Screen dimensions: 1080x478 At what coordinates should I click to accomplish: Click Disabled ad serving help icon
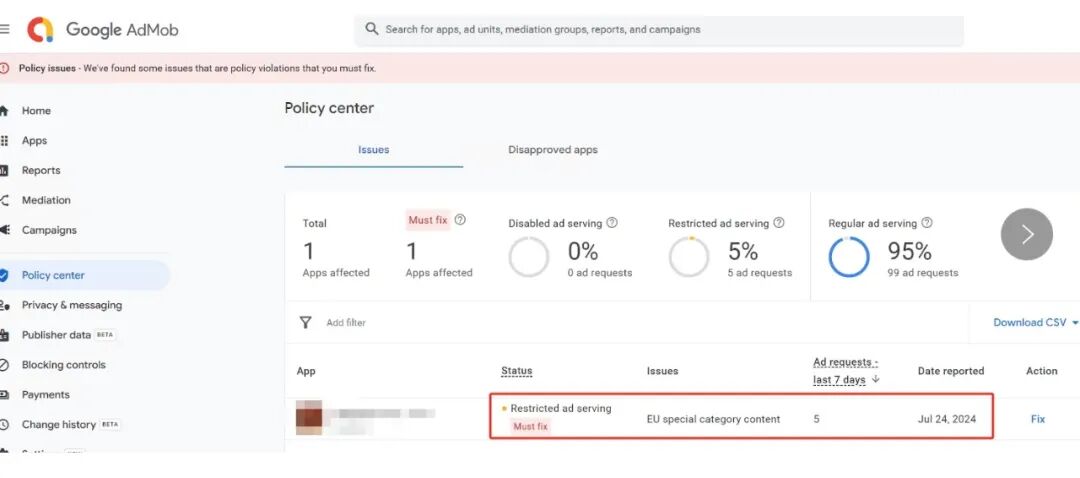612,223
